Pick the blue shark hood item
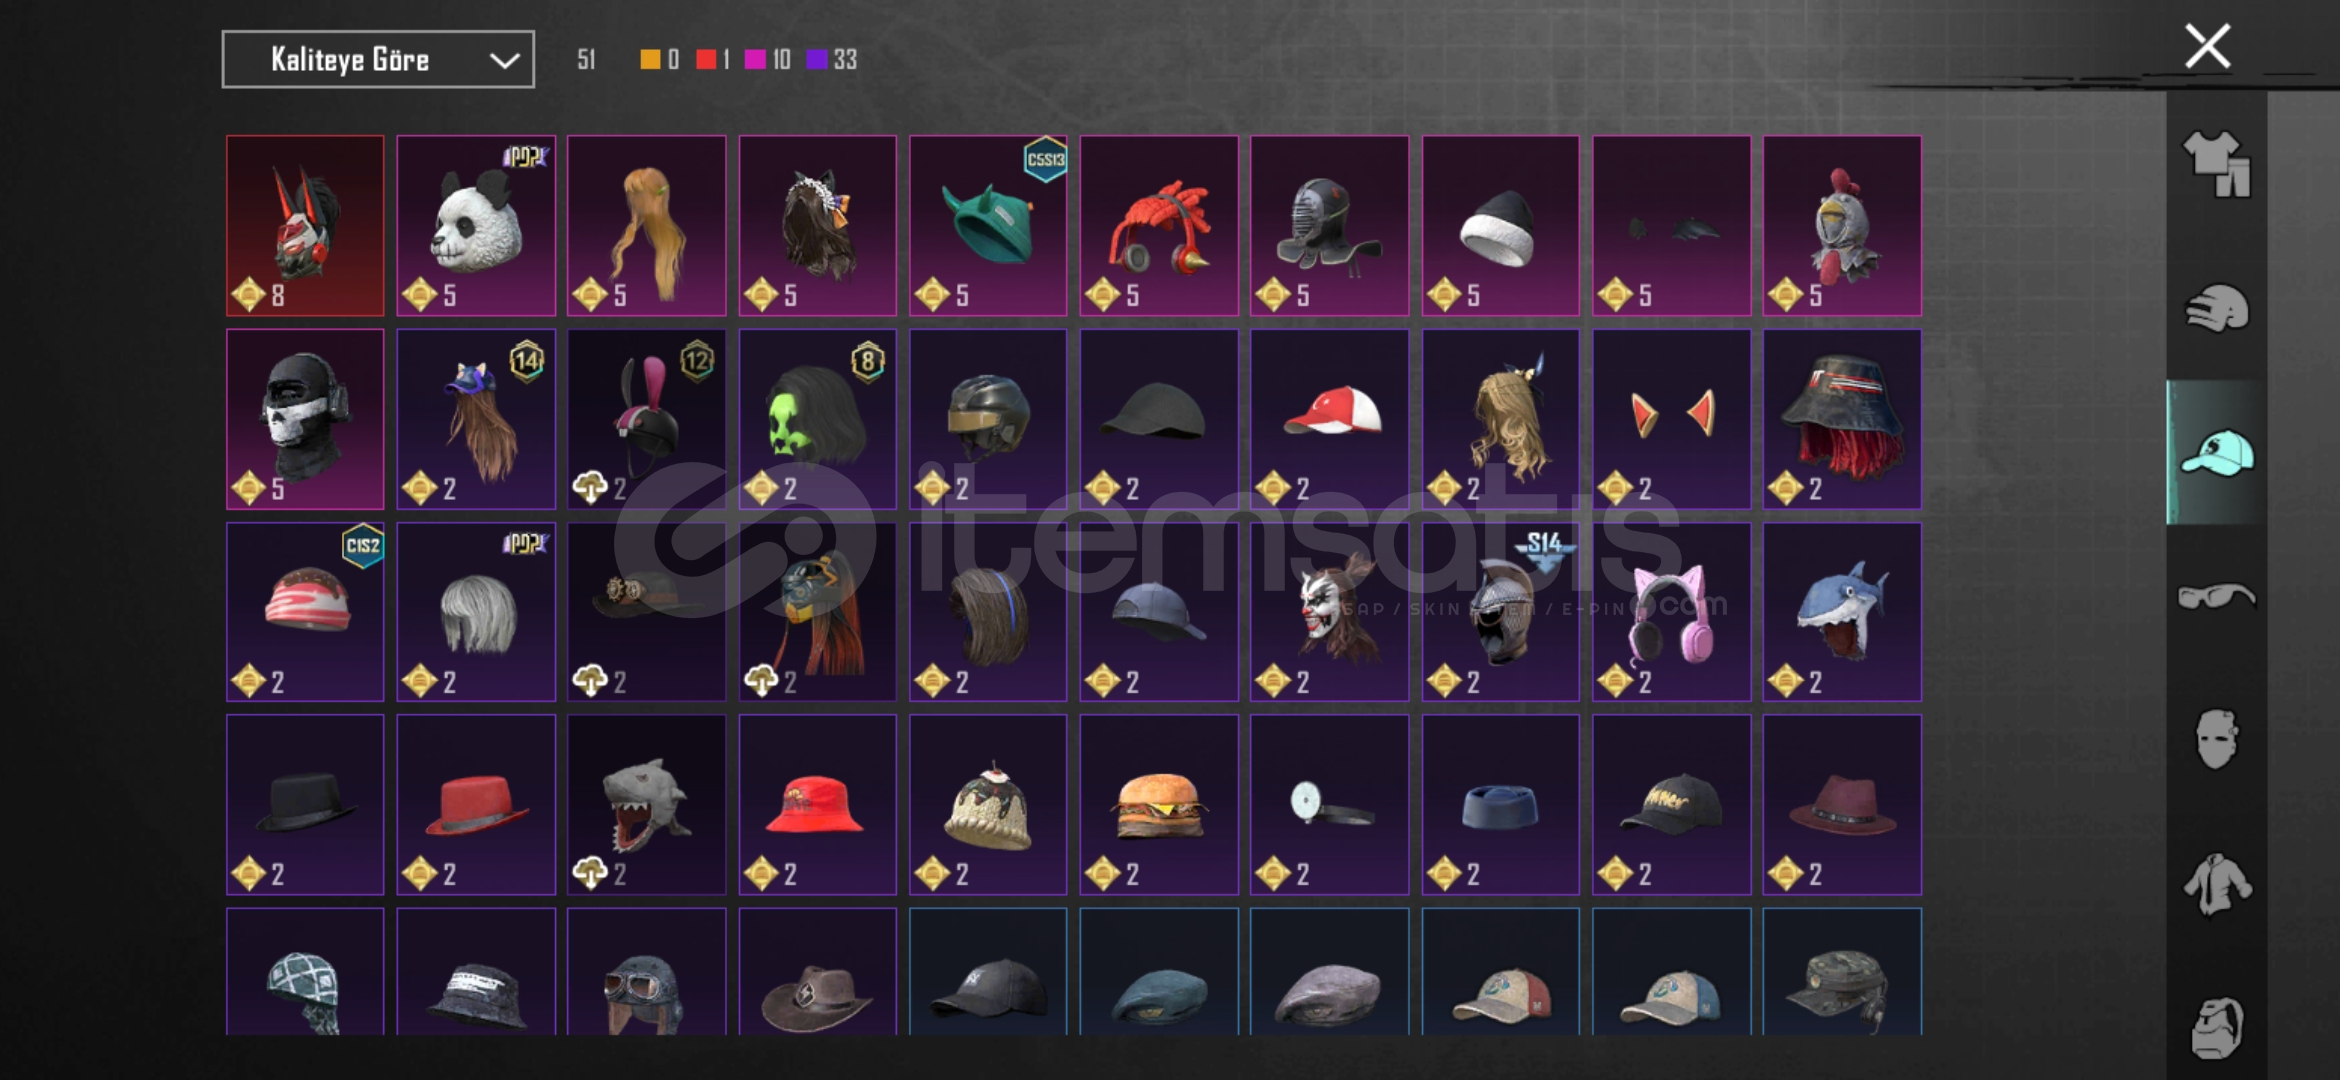2340x1080 pixels. click(1842, 612)
